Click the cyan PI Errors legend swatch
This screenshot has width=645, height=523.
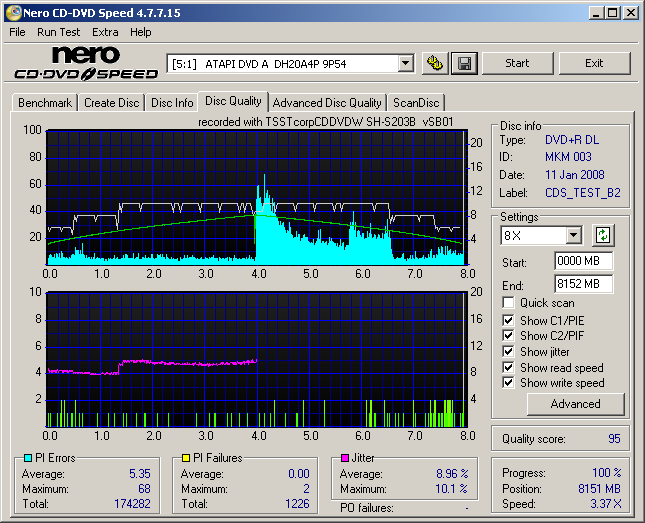click(28, 458)
